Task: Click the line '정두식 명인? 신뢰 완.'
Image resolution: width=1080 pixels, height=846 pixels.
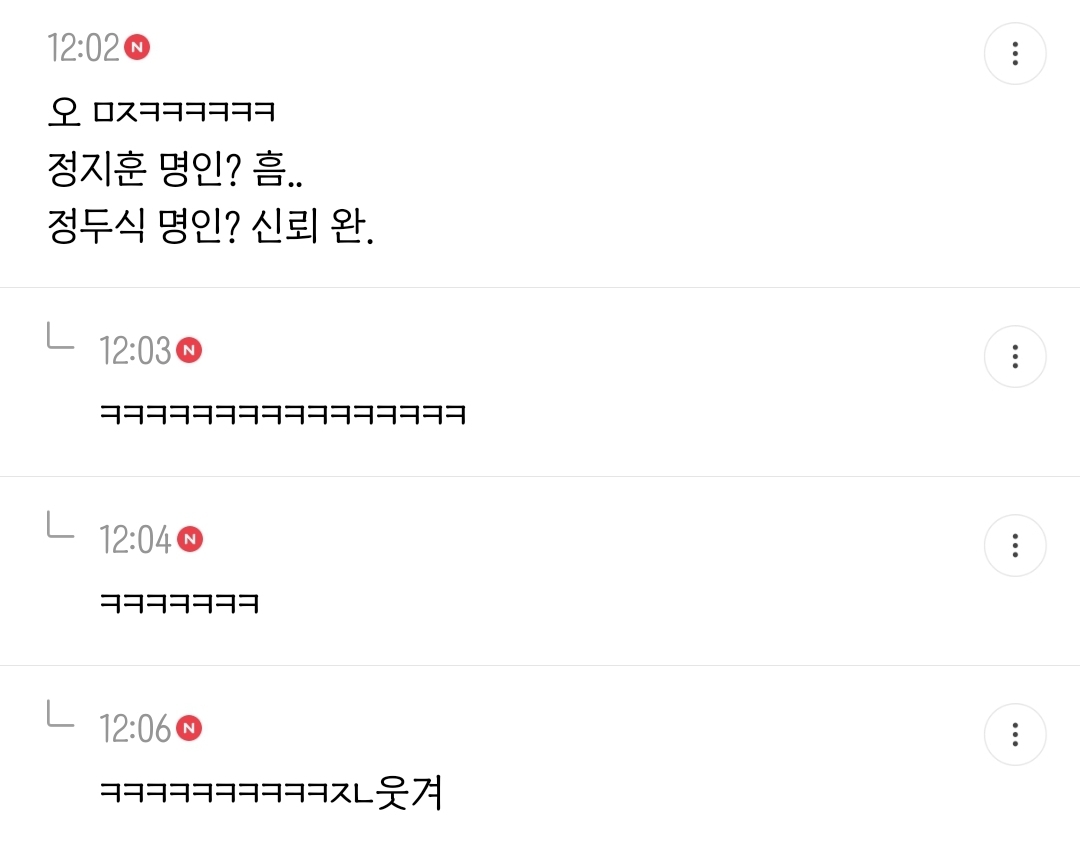Action: coord(211,227)
